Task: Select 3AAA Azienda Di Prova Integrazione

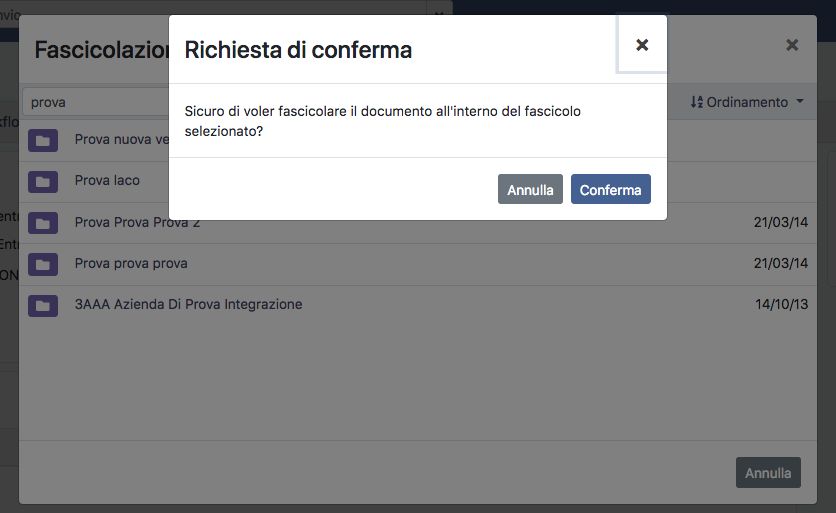Action: pos(188,305)
